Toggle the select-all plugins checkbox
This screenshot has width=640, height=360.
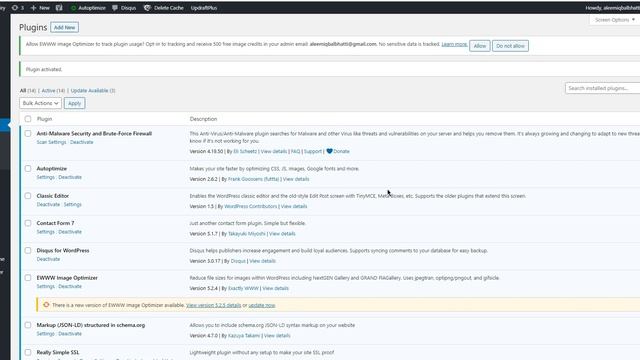28,119
